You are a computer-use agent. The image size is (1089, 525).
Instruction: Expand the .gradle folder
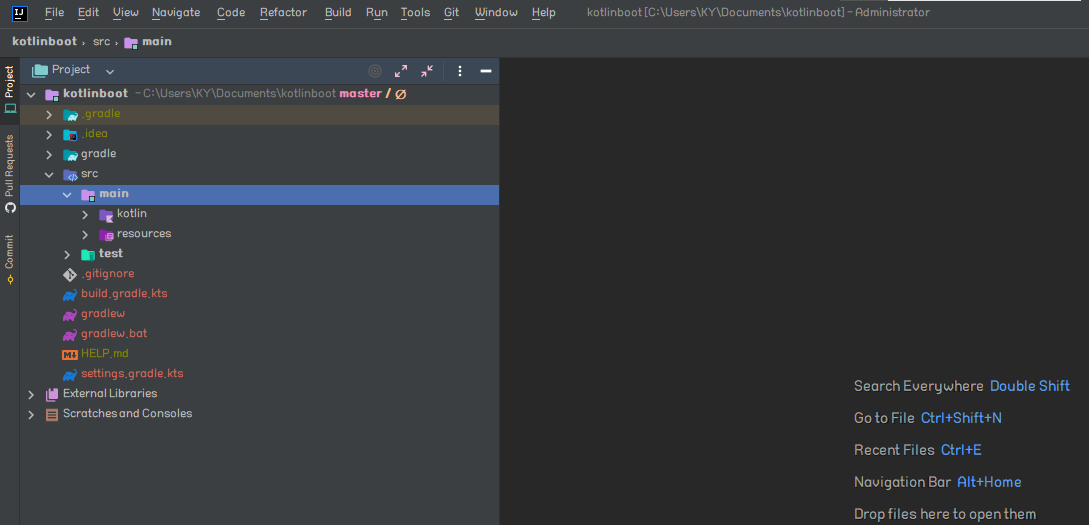[x=49, y=115]
